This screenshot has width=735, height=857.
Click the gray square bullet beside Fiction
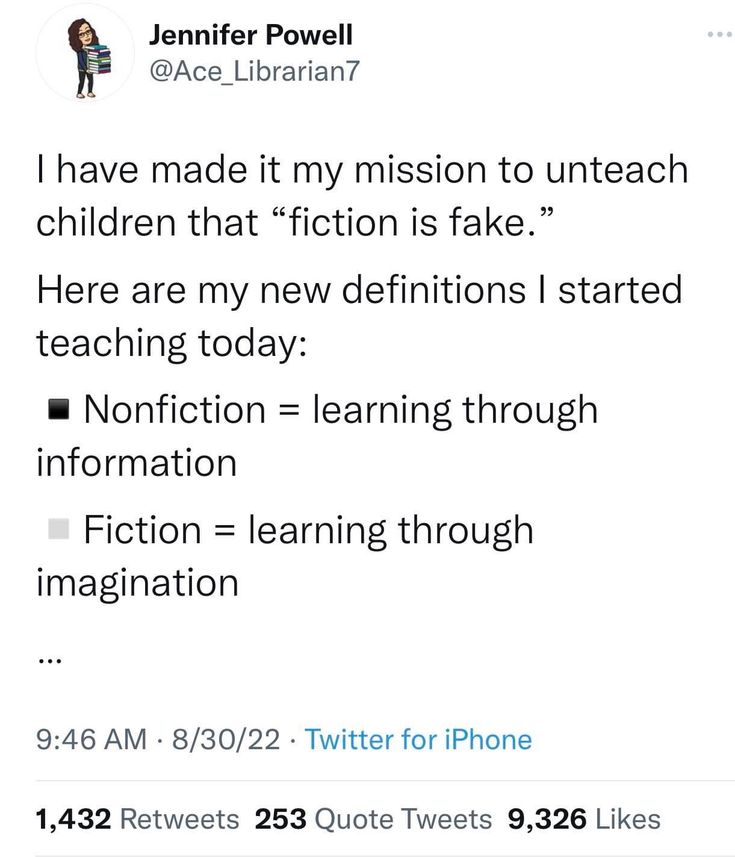pyautogui.click(x=57, y=530)
